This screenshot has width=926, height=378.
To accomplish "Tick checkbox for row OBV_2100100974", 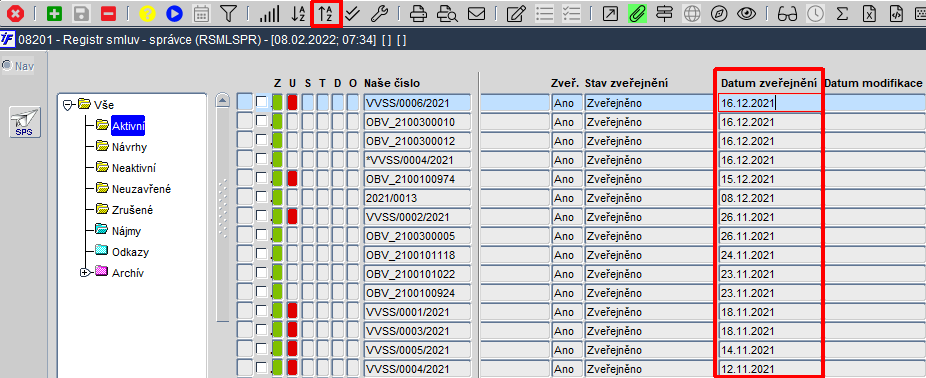I will (x=261, y=178).
